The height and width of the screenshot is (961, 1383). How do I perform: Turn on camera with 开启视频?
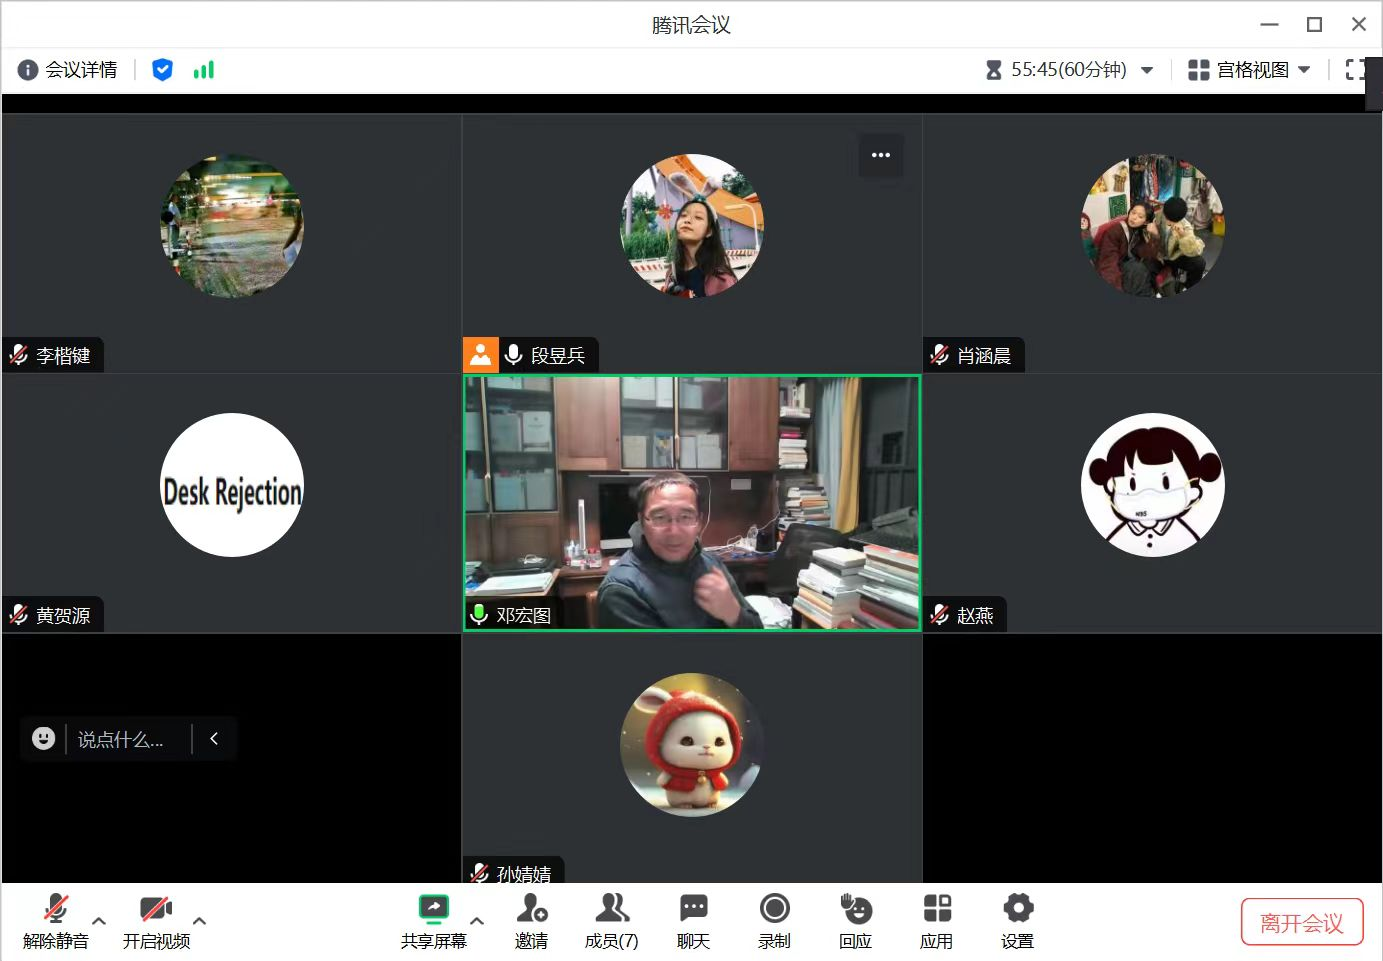click(156, 921)
